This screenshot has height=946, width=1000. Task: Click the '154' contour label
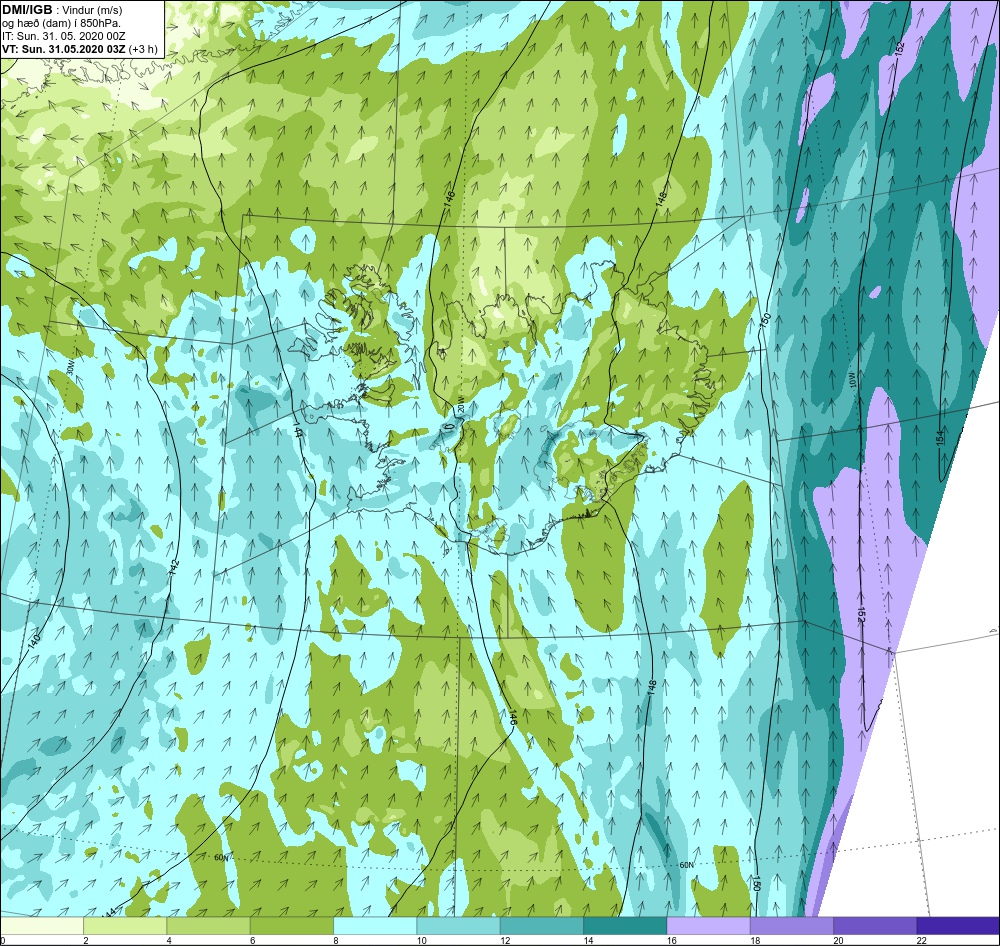[940, 438]
